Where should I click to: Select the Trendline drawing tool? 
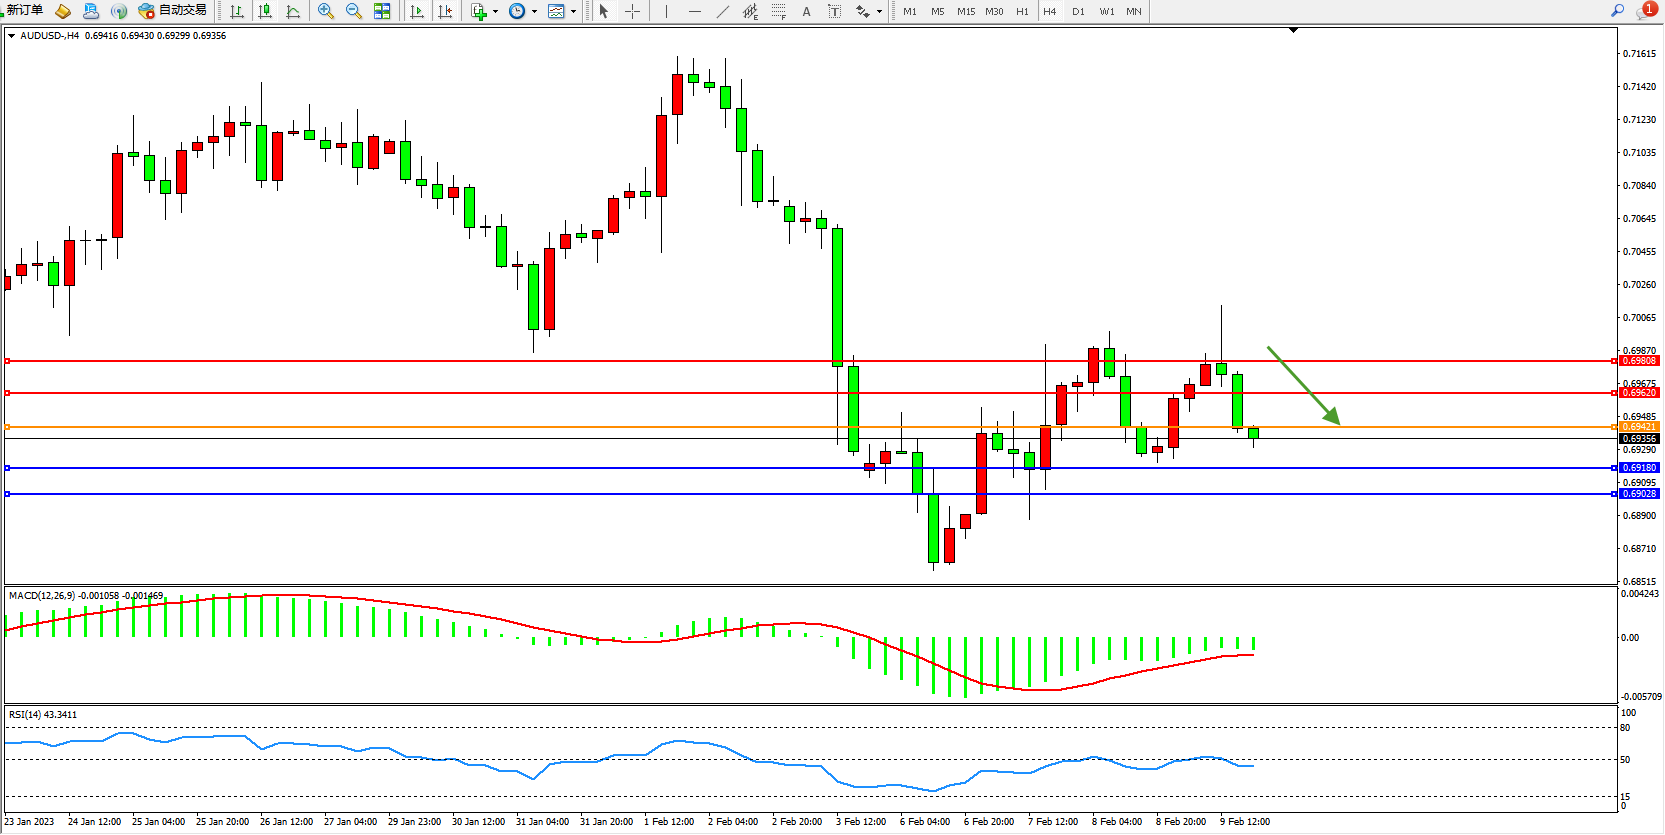723,11
